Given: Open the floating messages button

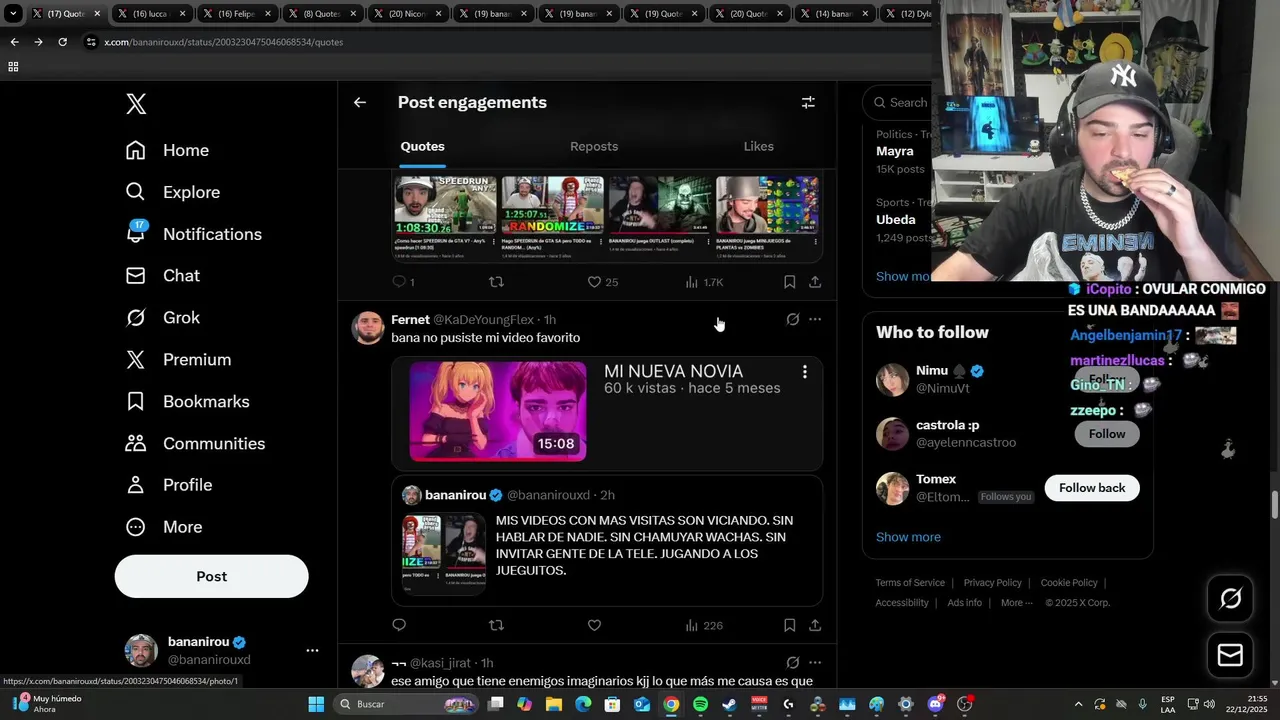Looking at the screenshot, I should click(x=1230, y=655).
